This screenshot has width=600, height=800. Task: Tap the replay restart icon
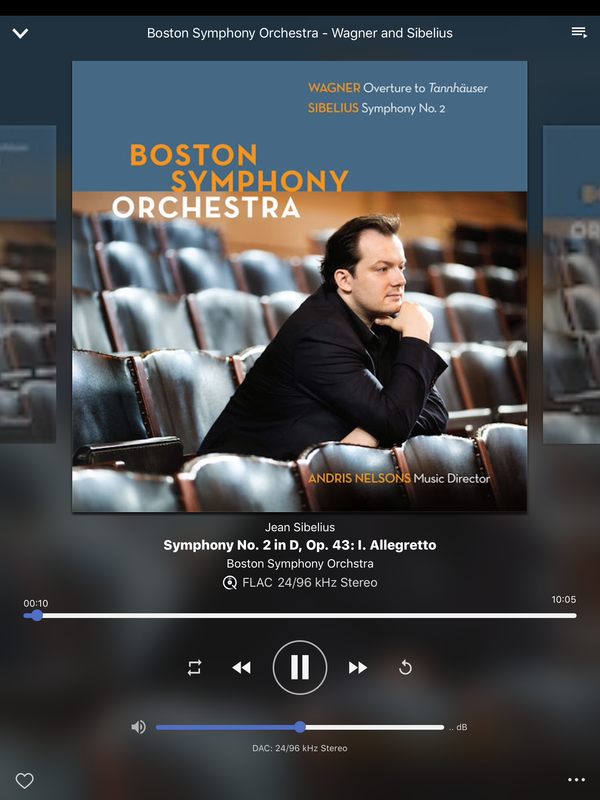coord(405,667)
